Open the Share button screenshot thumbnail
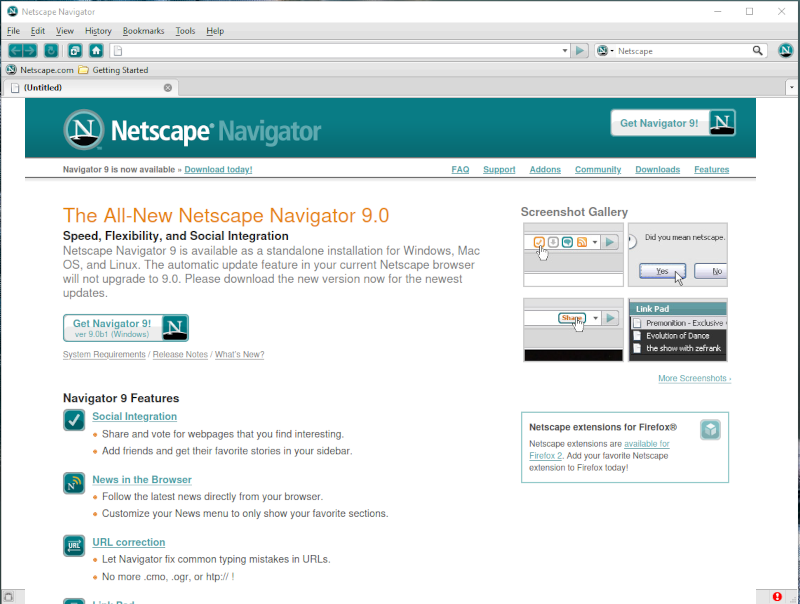 coord(573,330)
